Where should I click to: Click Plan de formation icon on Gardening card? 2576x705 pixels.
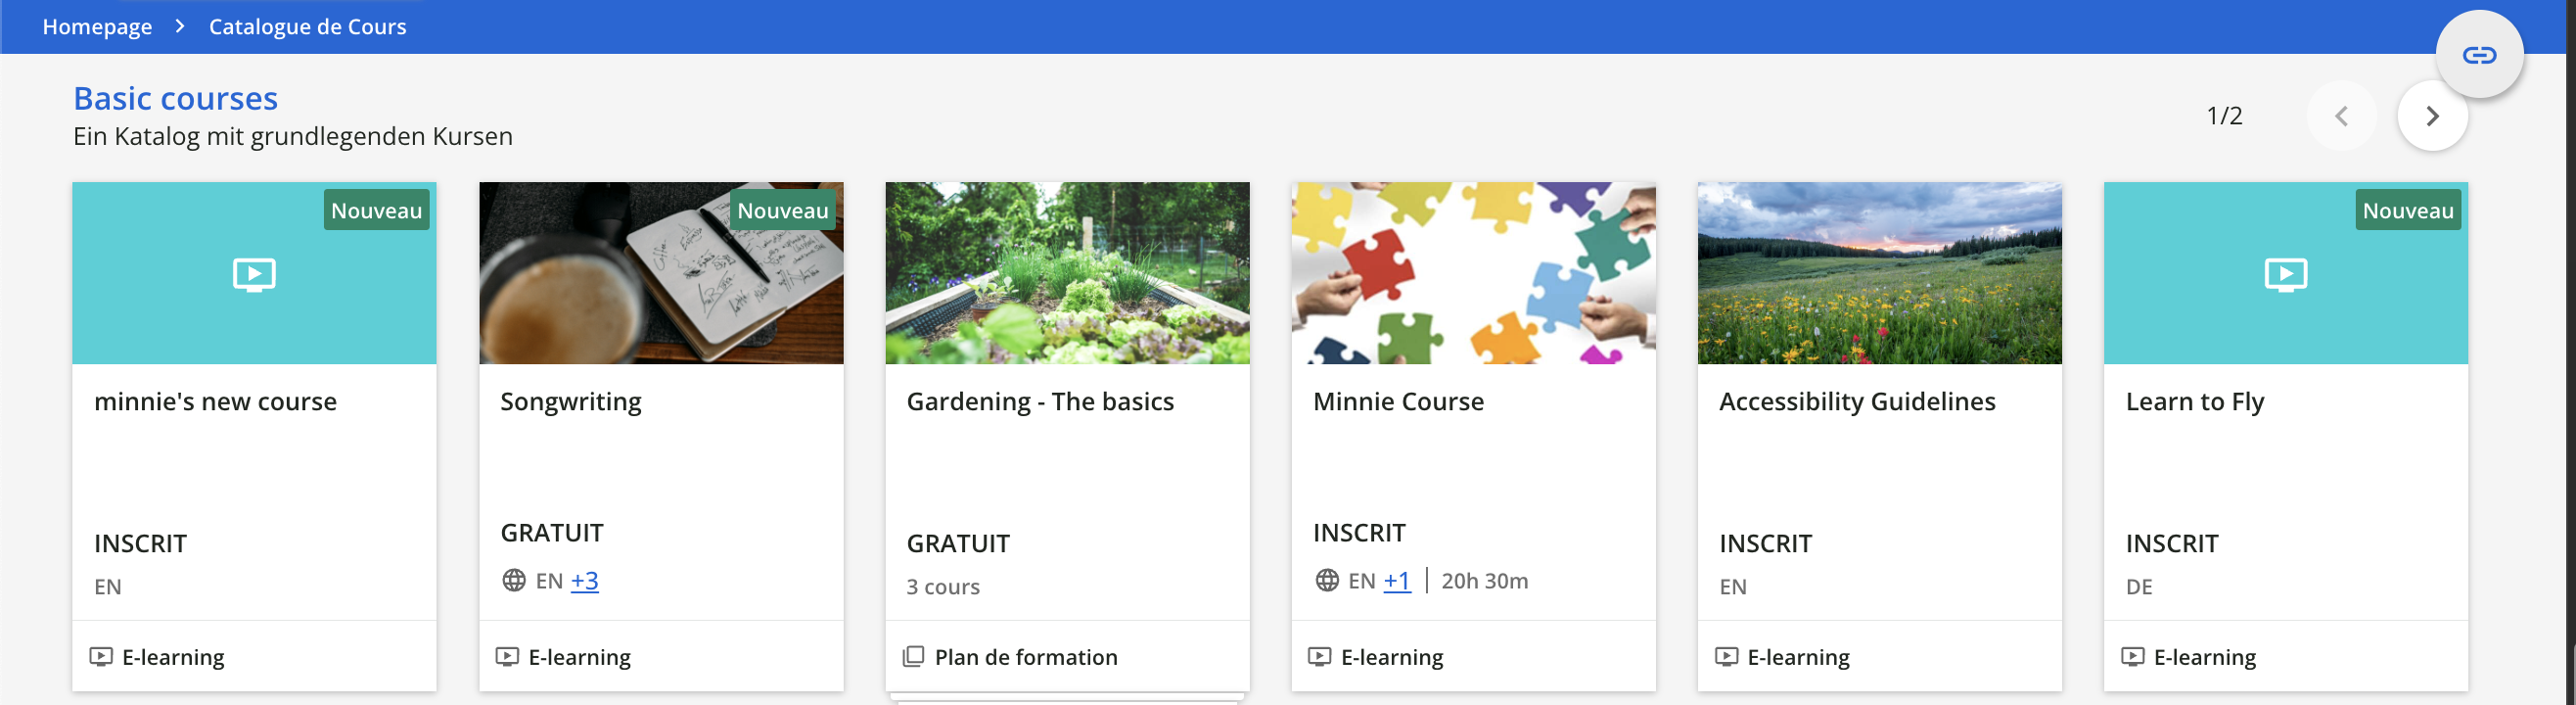(913, 656)
